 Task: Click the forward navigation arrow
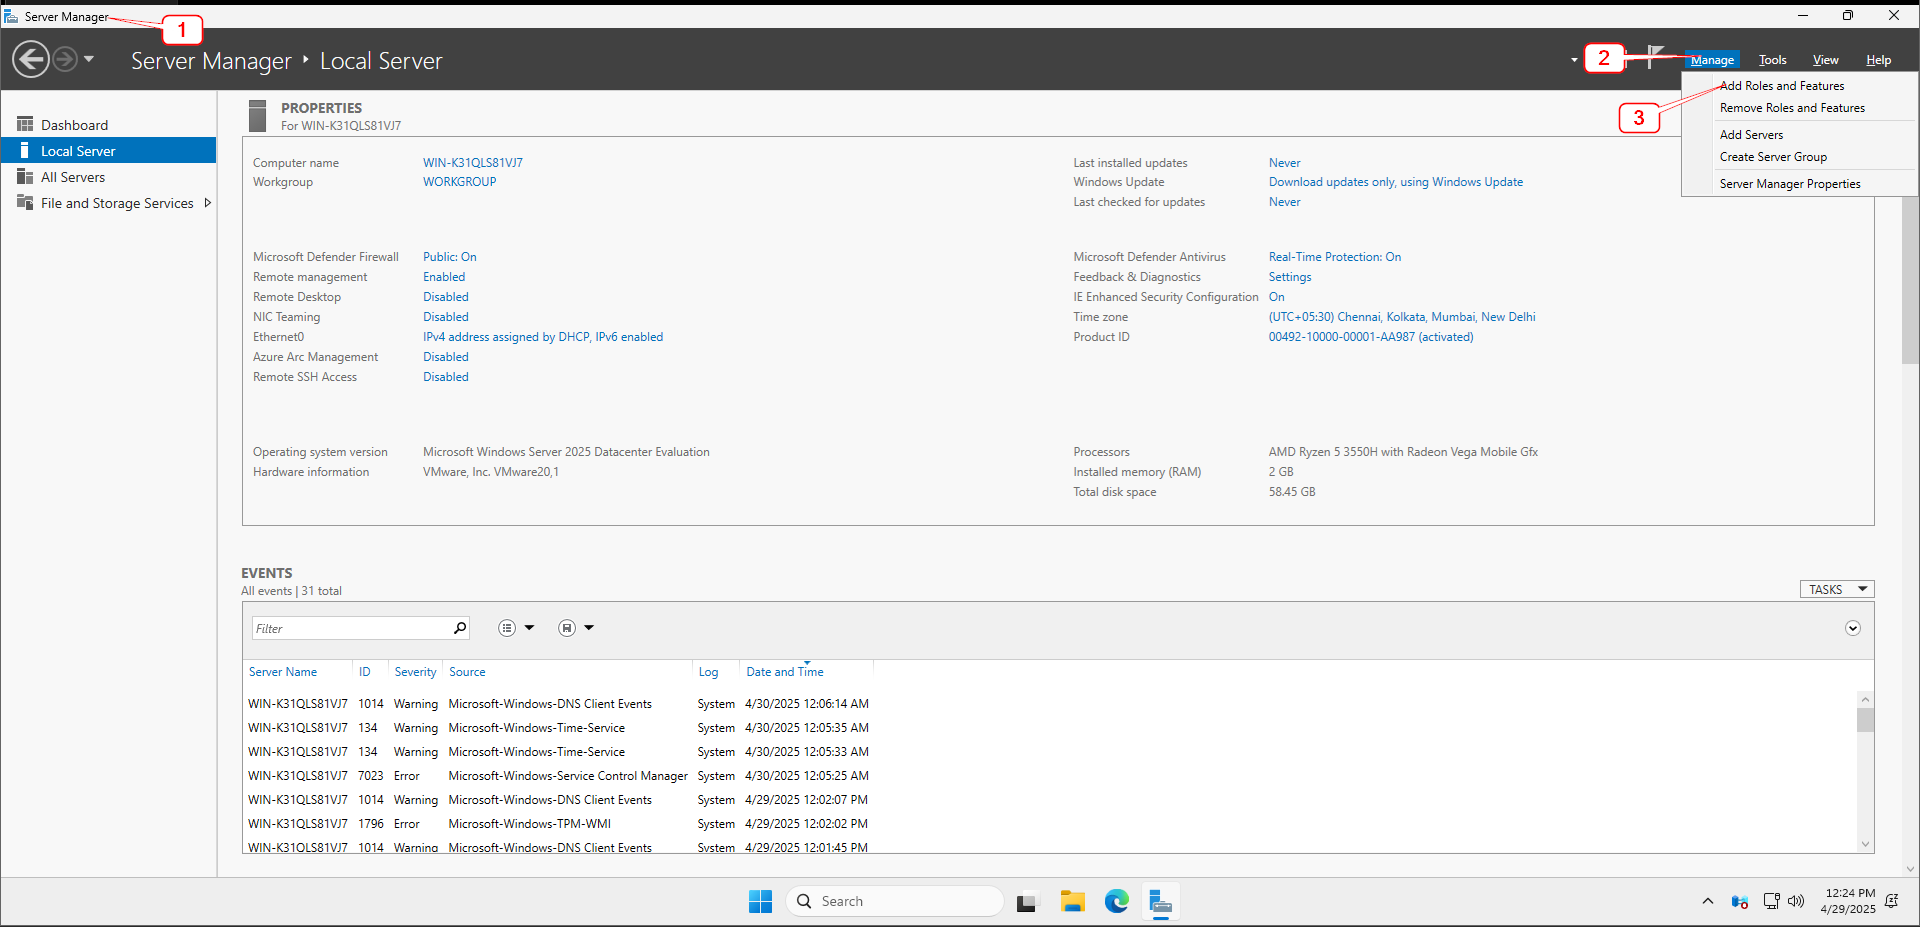click(x=65, y=59)
